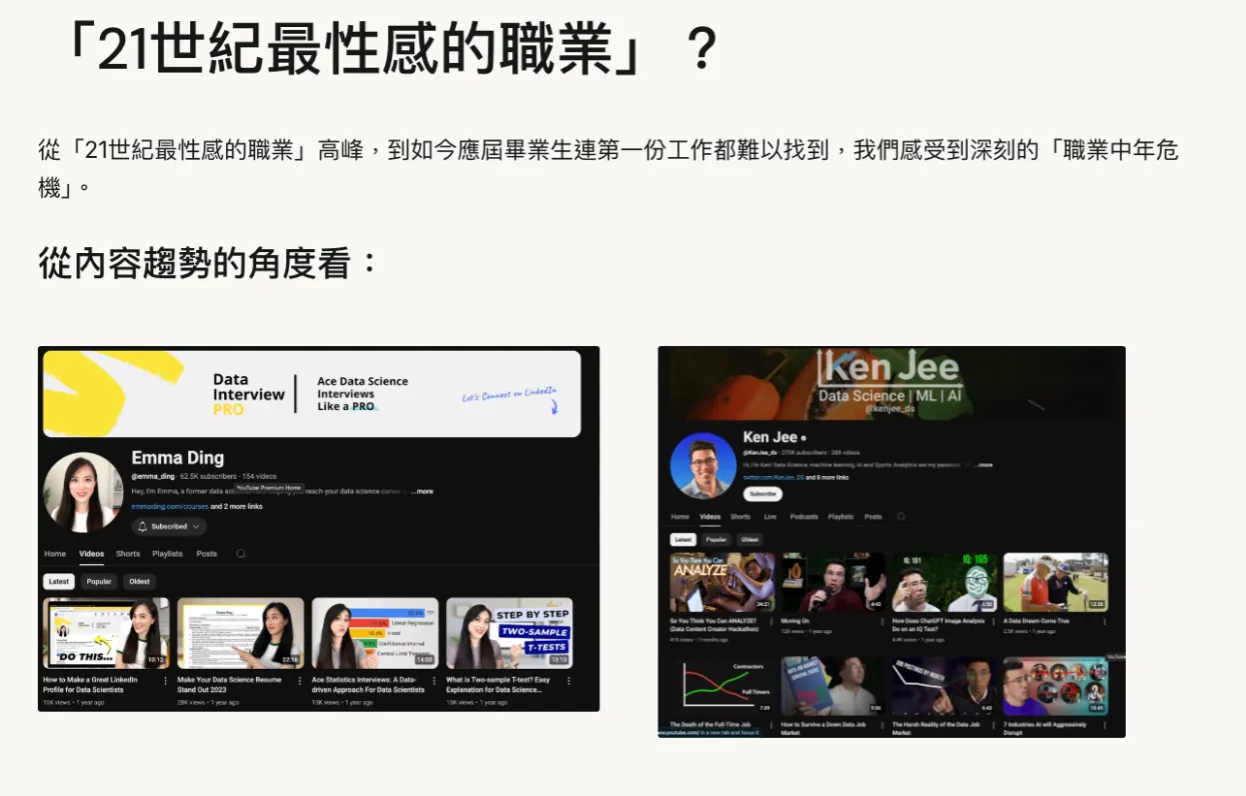Select the Latest filter chip on Ken Jee's channel
Image resolution: width=1246 pixels, height=796 pixels.
click(683, 539)
